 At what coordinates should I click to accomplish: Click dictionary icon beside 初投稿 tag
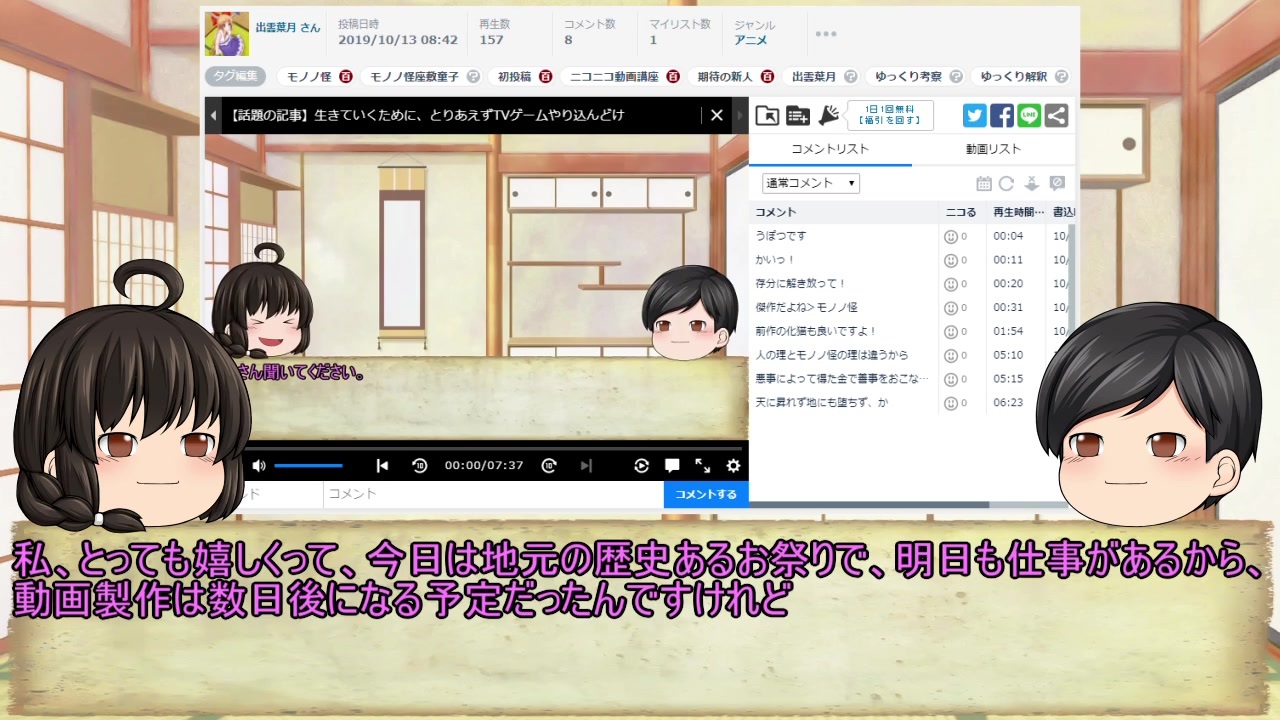[x=545, y=76]
